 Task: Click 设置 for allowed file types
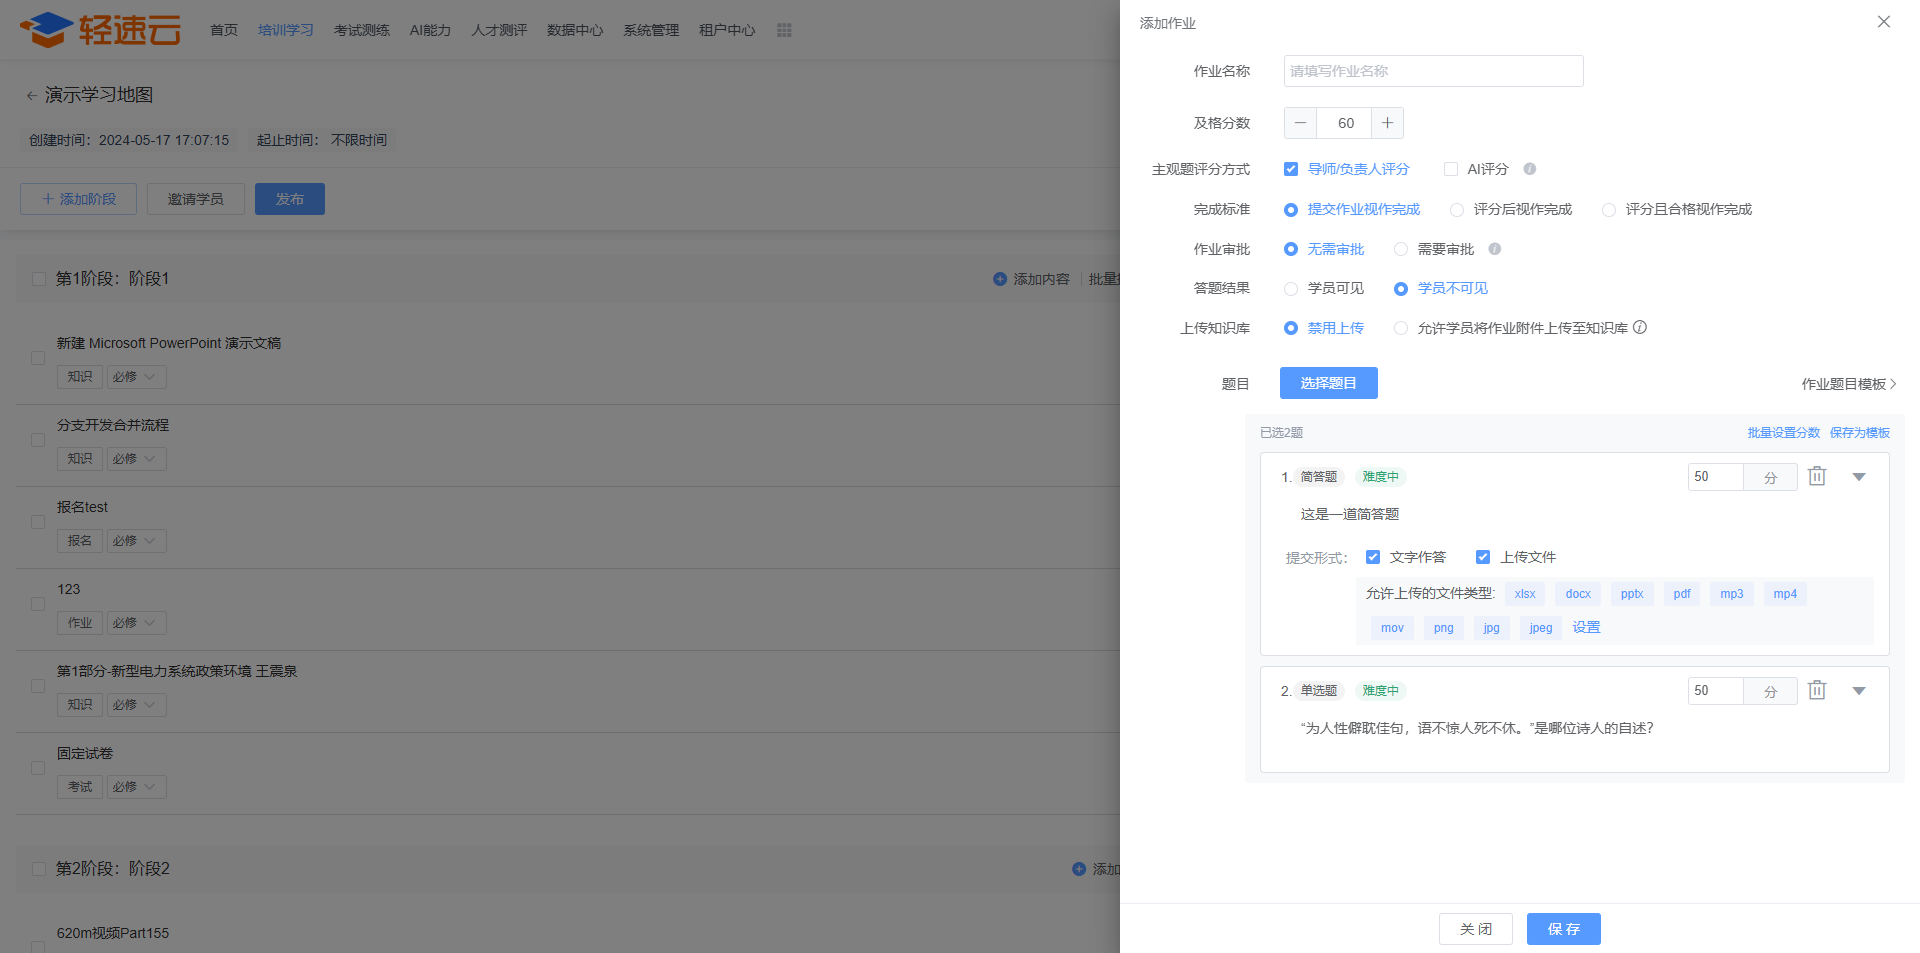(1586, 628)
